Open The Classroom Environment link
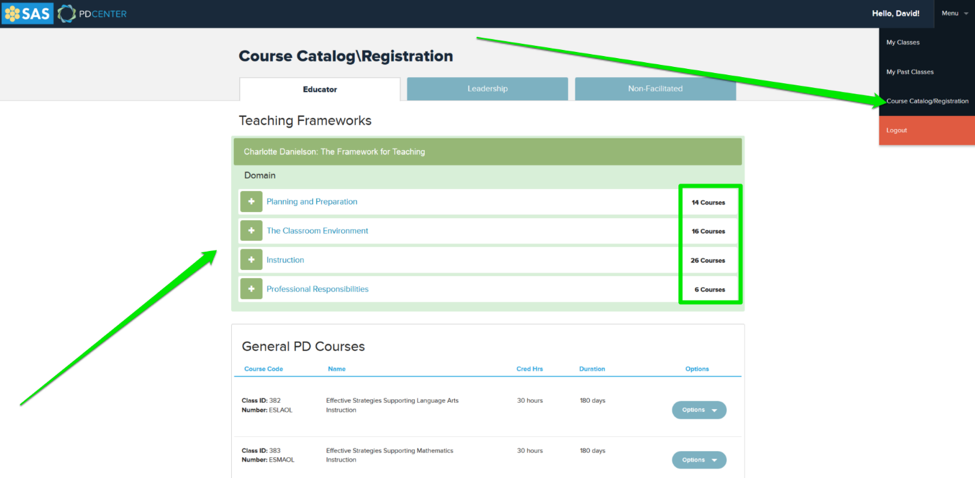975x478 pixels. click(x=317, y=231)
